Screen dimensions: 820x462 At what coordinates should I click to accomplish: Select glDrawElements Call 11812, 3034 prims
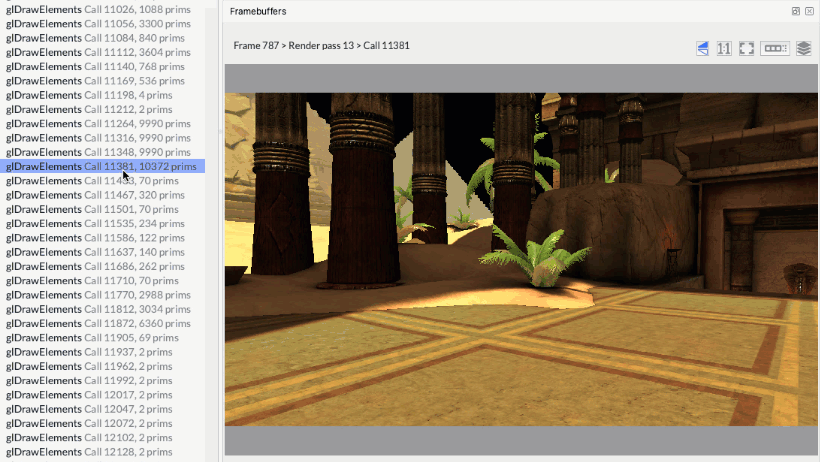(x=98, y=309)
